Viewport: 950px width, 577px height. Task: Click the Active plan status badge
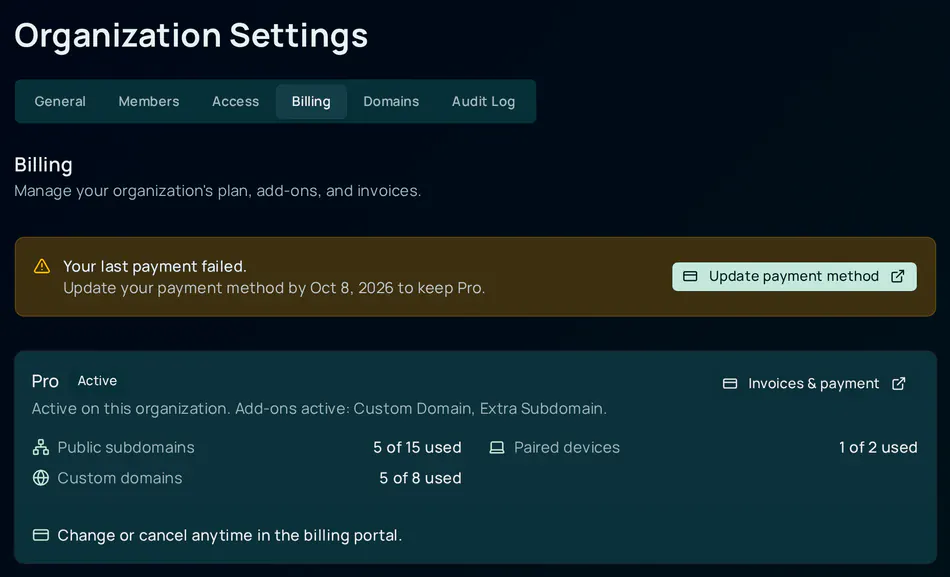98,381
